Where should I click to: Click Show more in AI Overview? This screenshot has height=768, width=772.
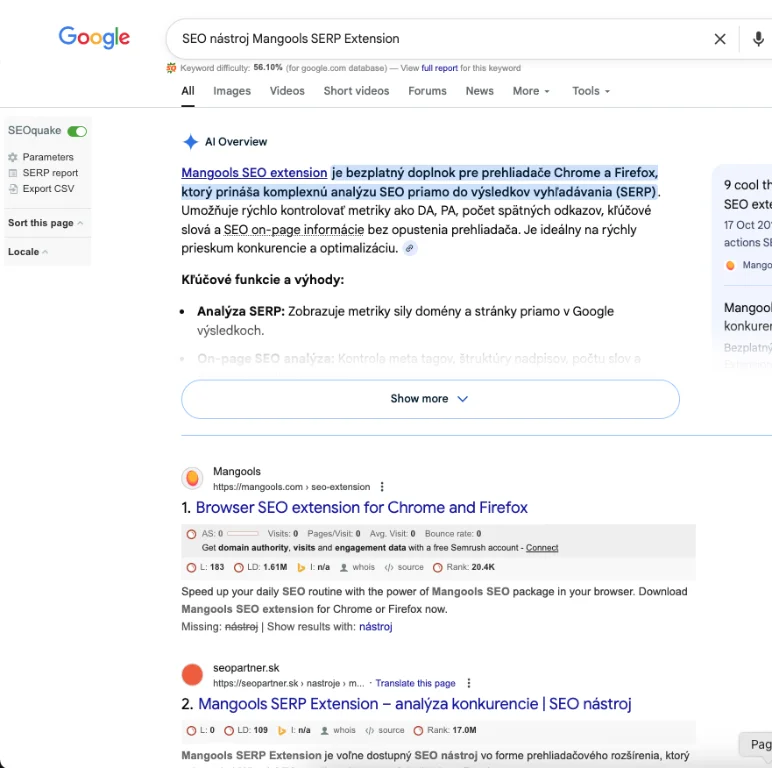[x=430, y=398]
